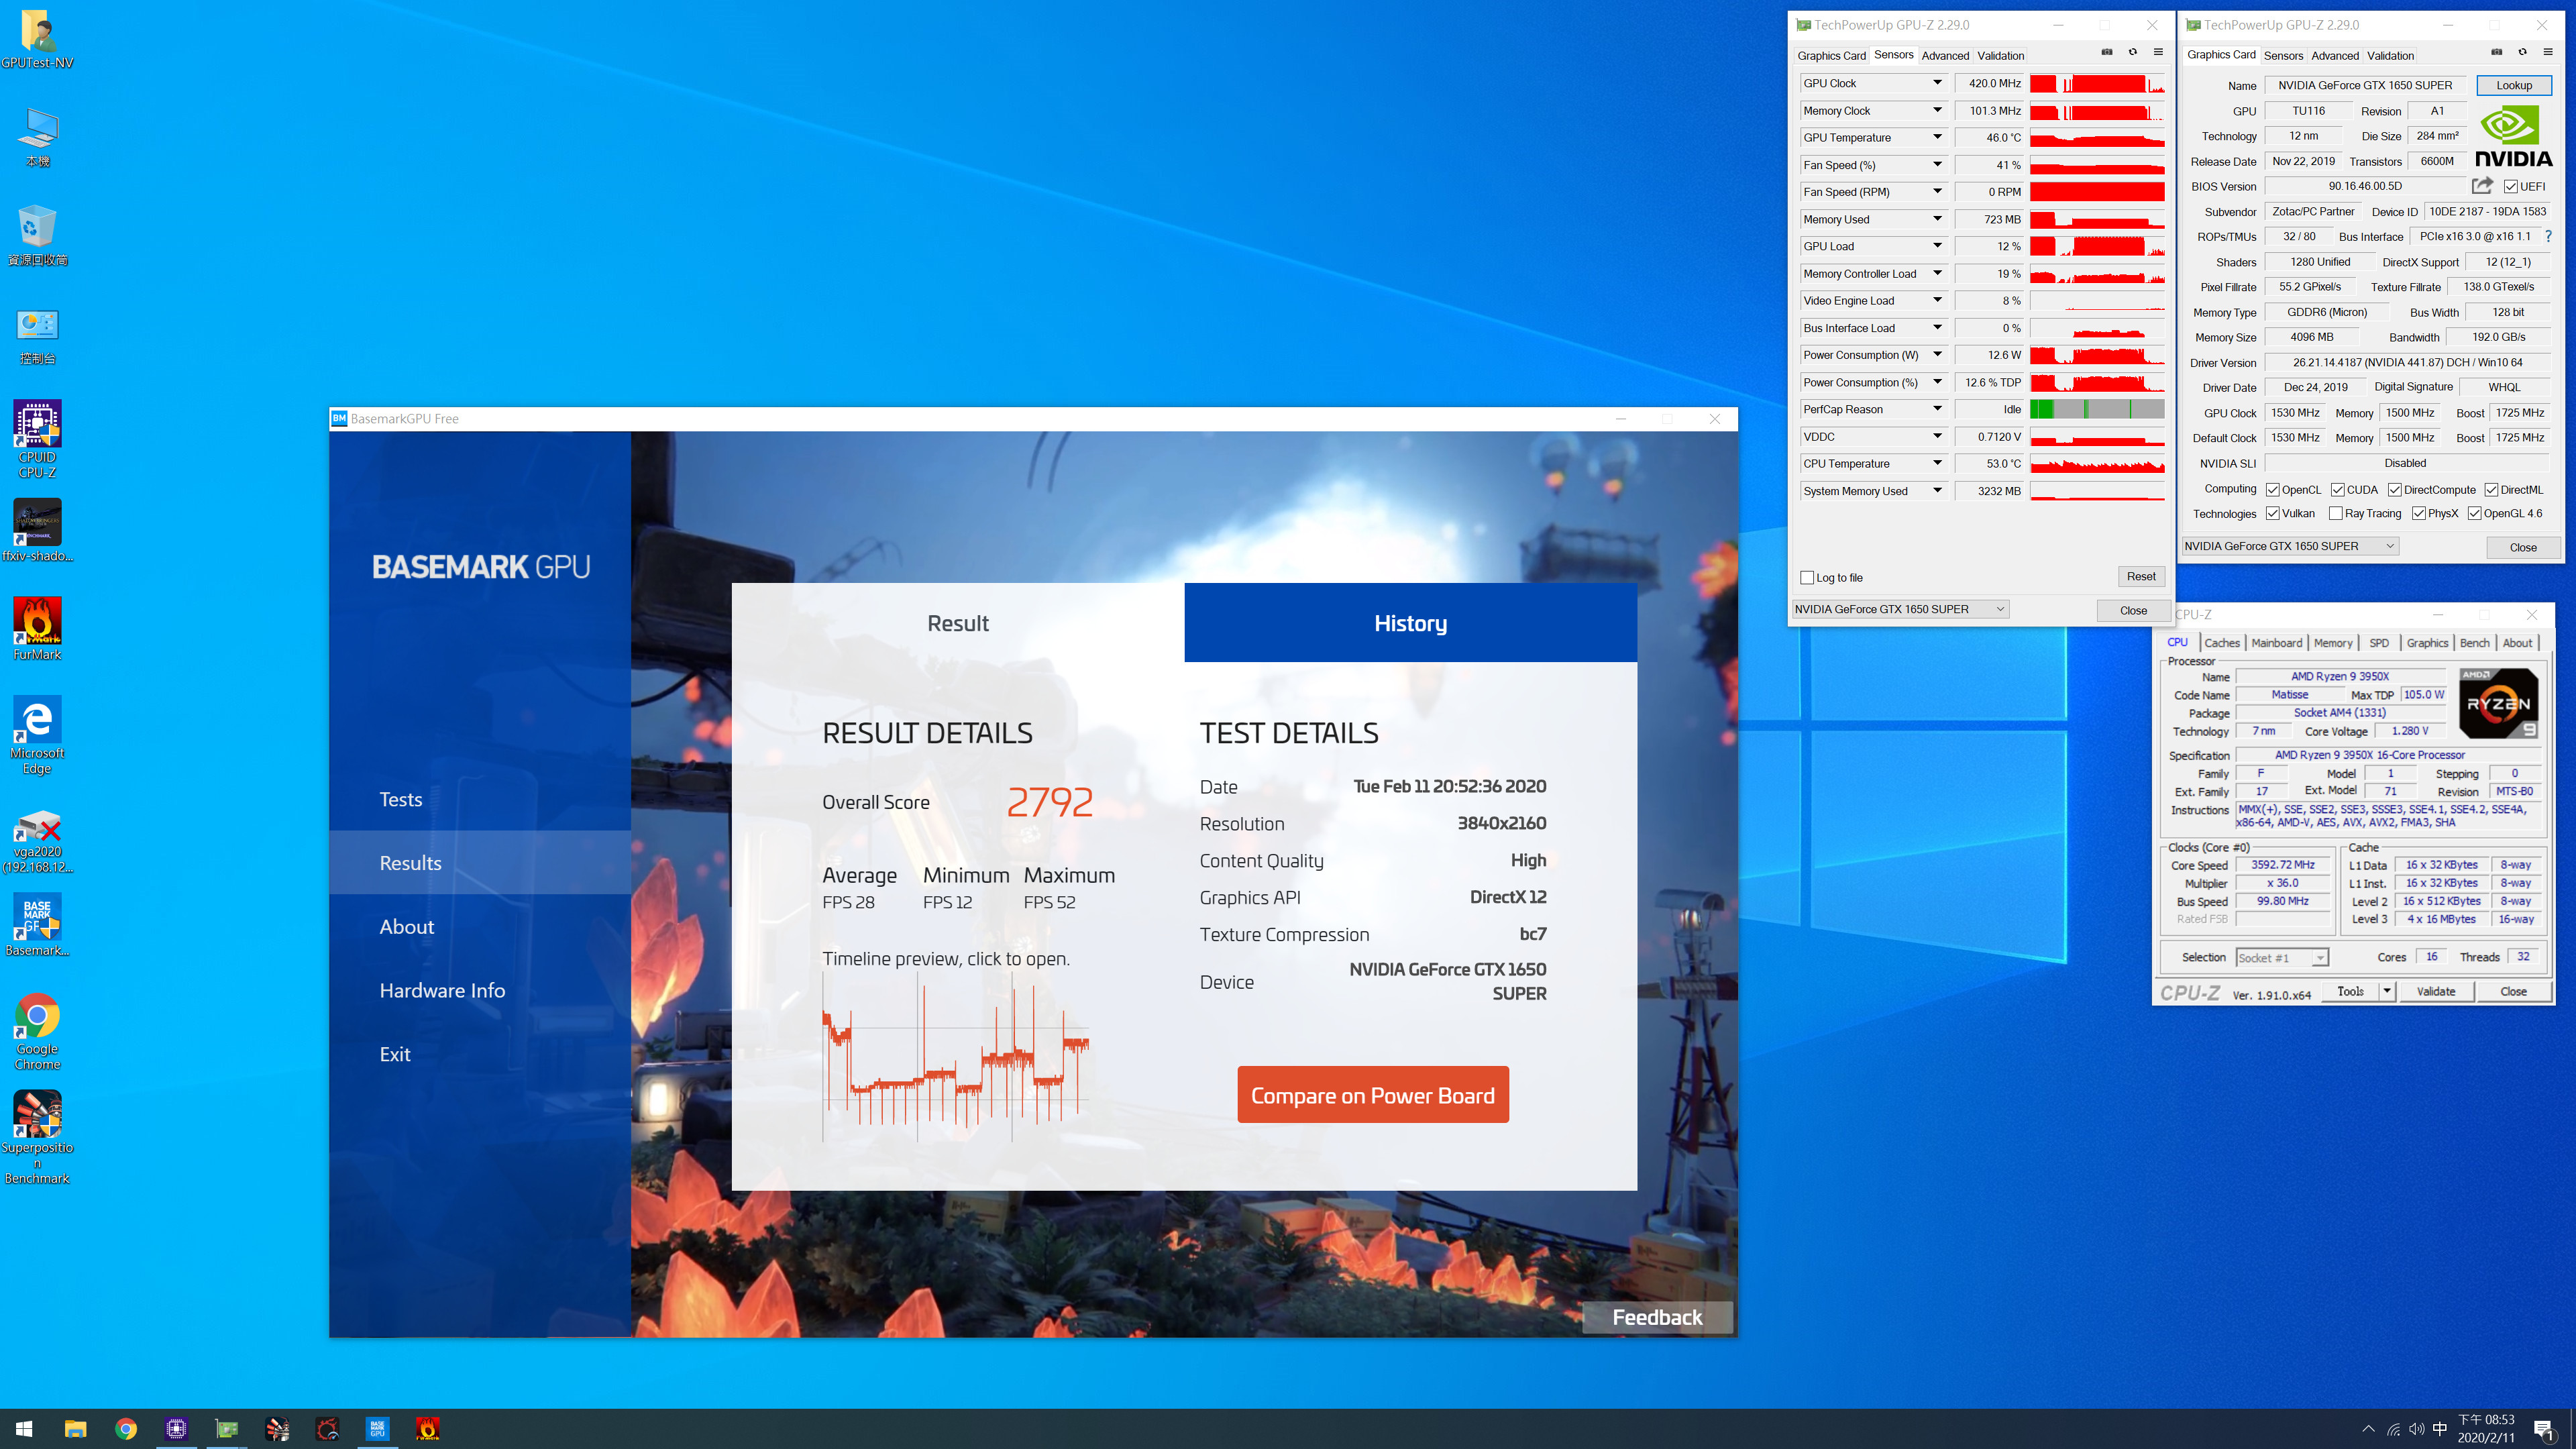Click the PerfCap Reason colored bar
The image size is (2576, 1449).
pos(2097,409)
